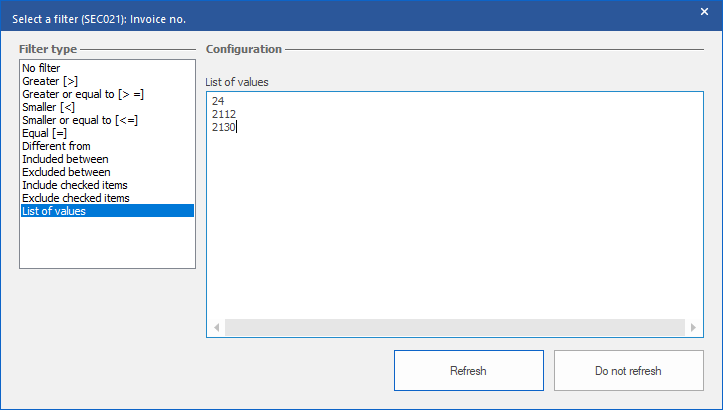The width and height of the screenshot is (723, 410).
Task: Pick the "Smaller [<]" filter type
Action: coord(48,107)
